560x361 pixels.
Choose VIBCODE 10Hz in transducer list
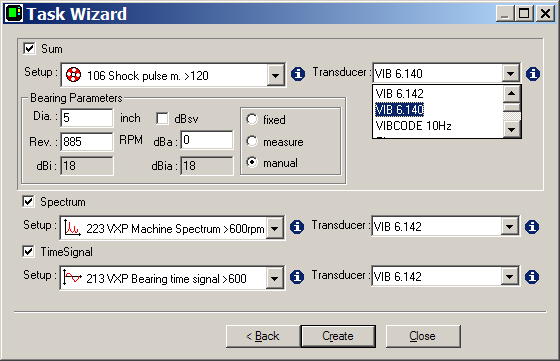click(438, 126)
